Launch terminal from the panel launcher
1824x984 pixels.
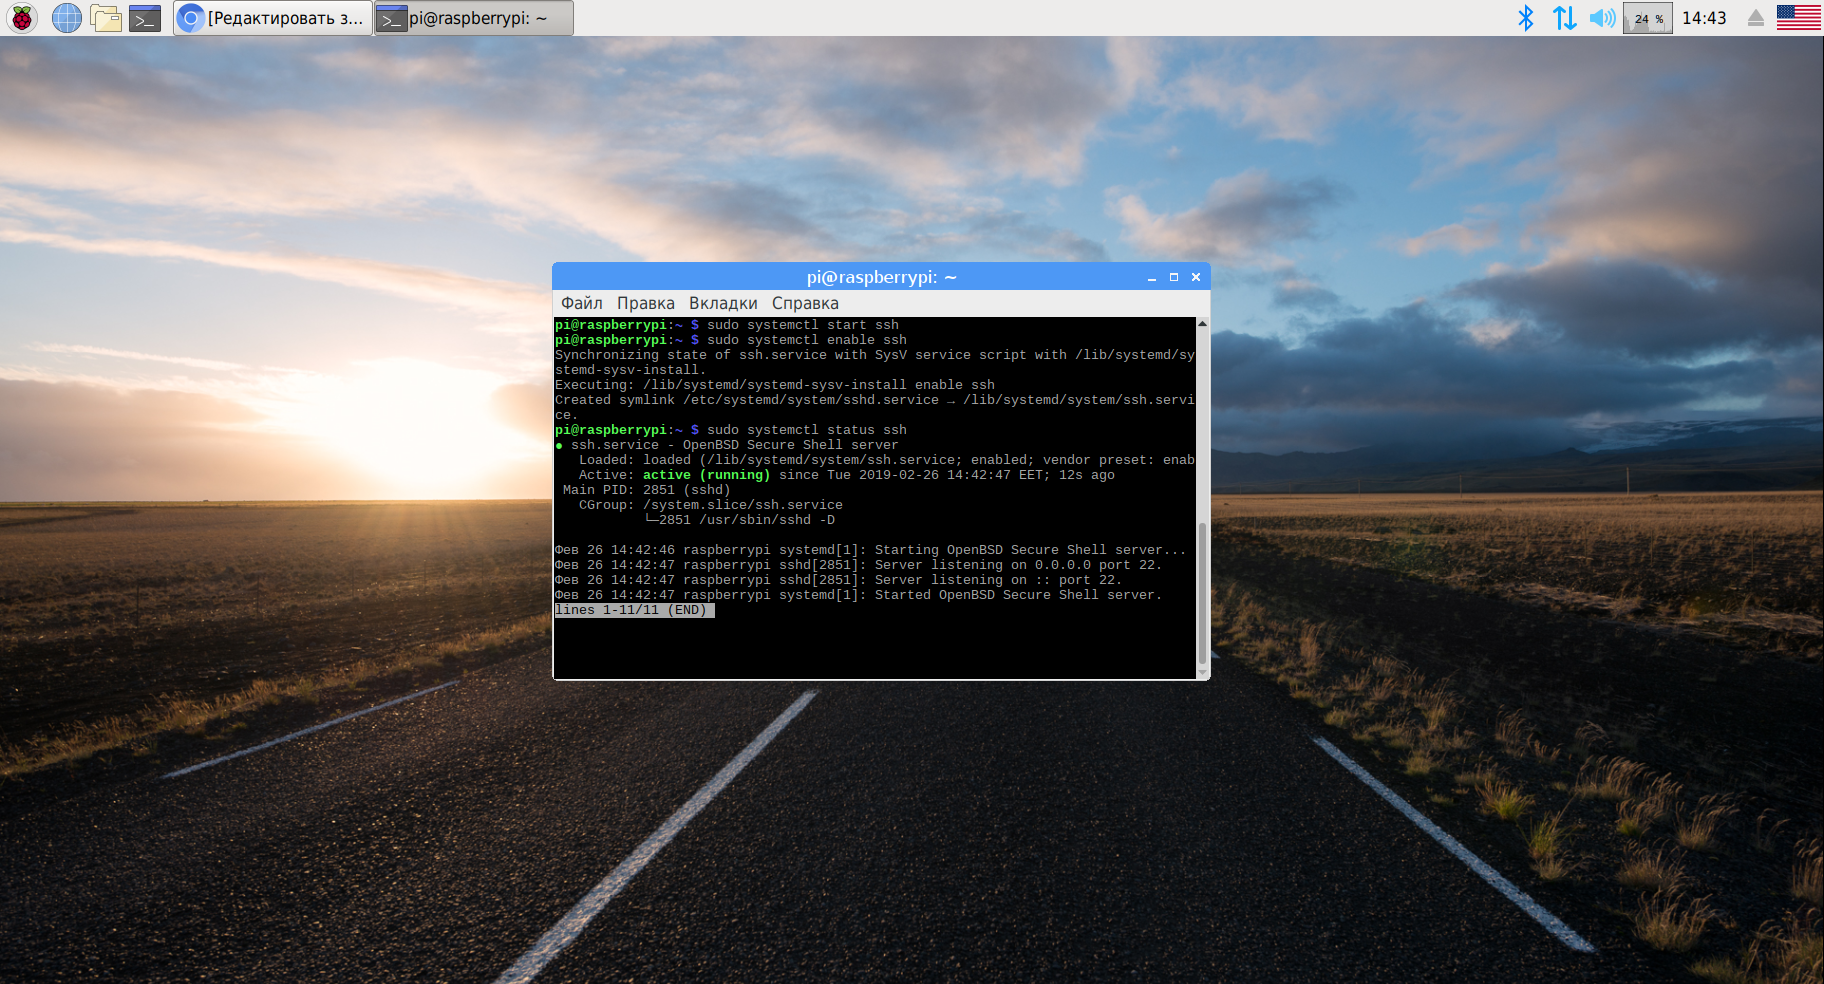[145, 18]
